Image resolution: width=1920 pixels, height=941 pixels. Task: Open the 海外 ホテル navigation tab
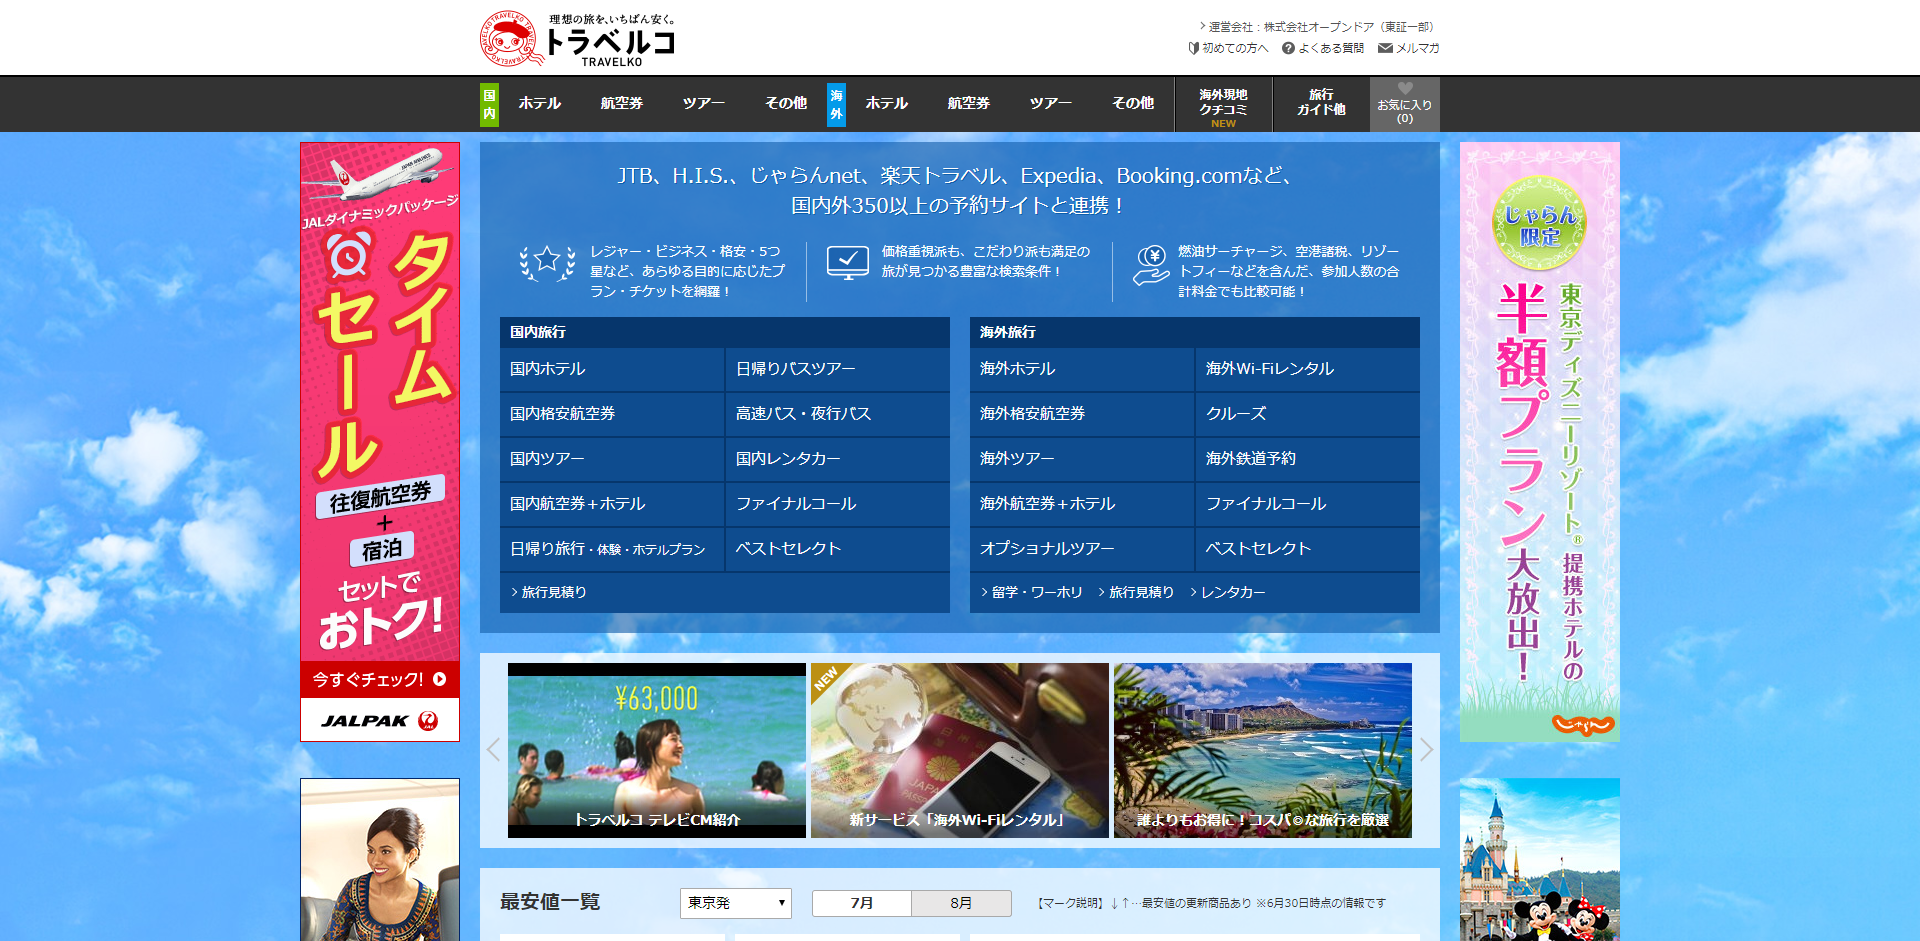point(886,104)
